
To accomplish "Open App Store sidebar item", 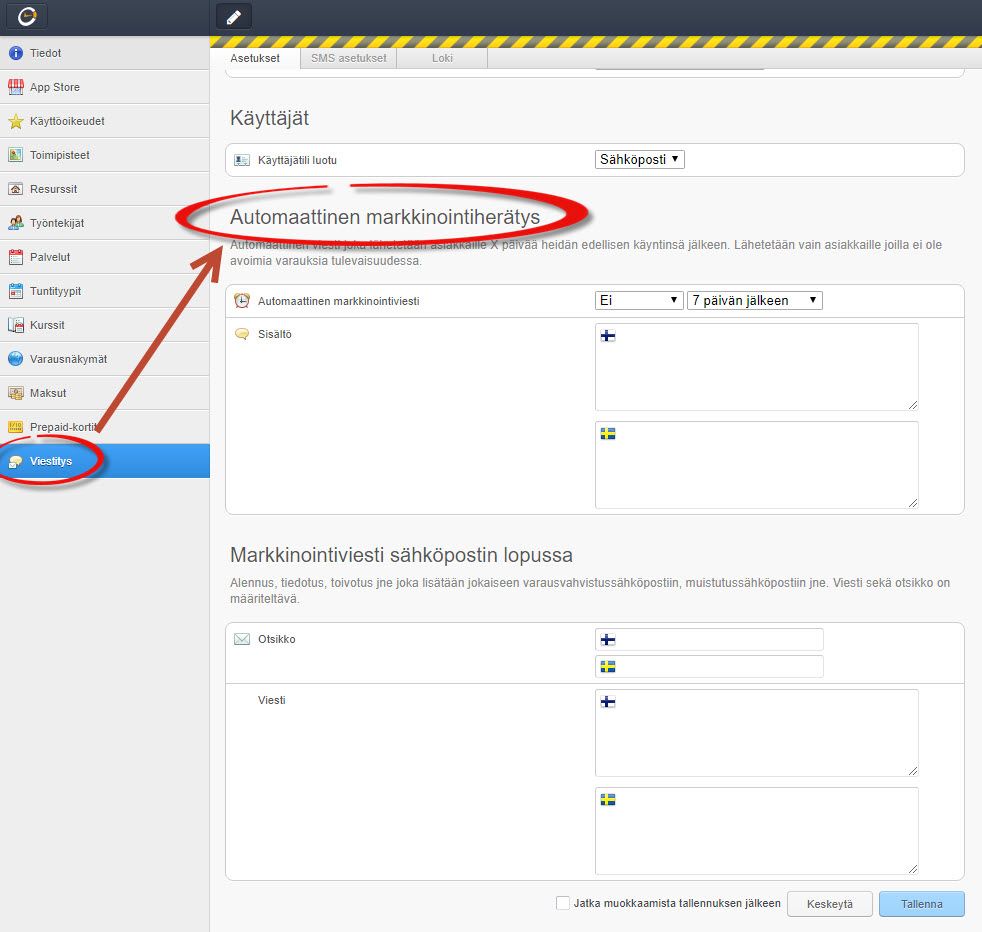I will pyautogui.click(x=105, y=87).
